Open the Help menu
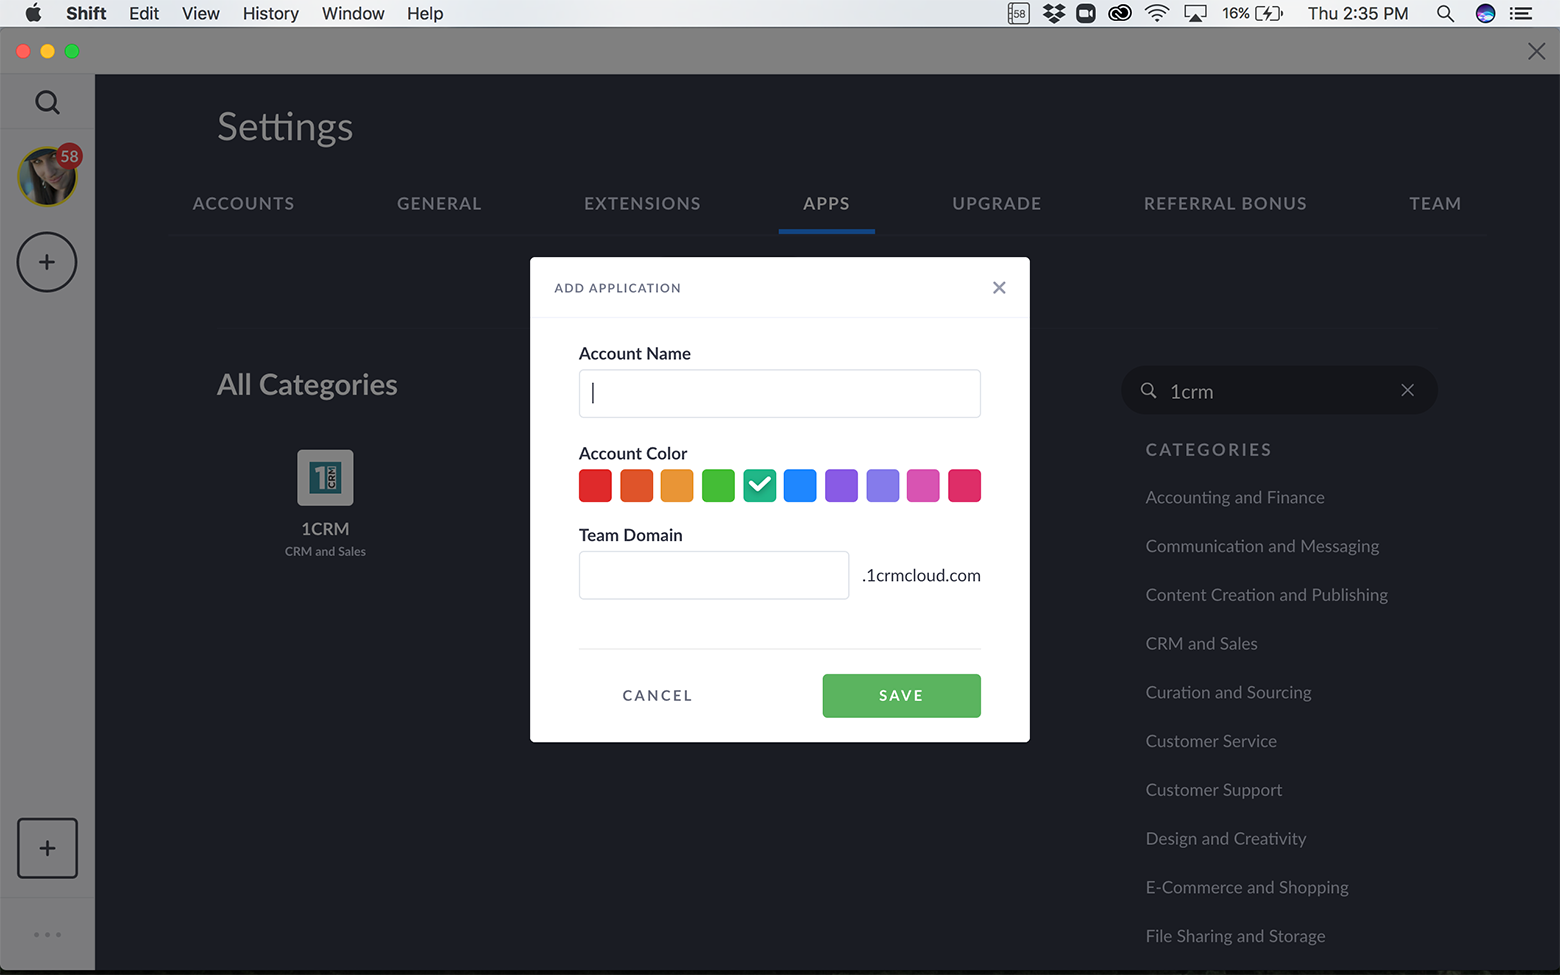The width and height of the screenshot is (1560, 975). (x=425, y=13)
